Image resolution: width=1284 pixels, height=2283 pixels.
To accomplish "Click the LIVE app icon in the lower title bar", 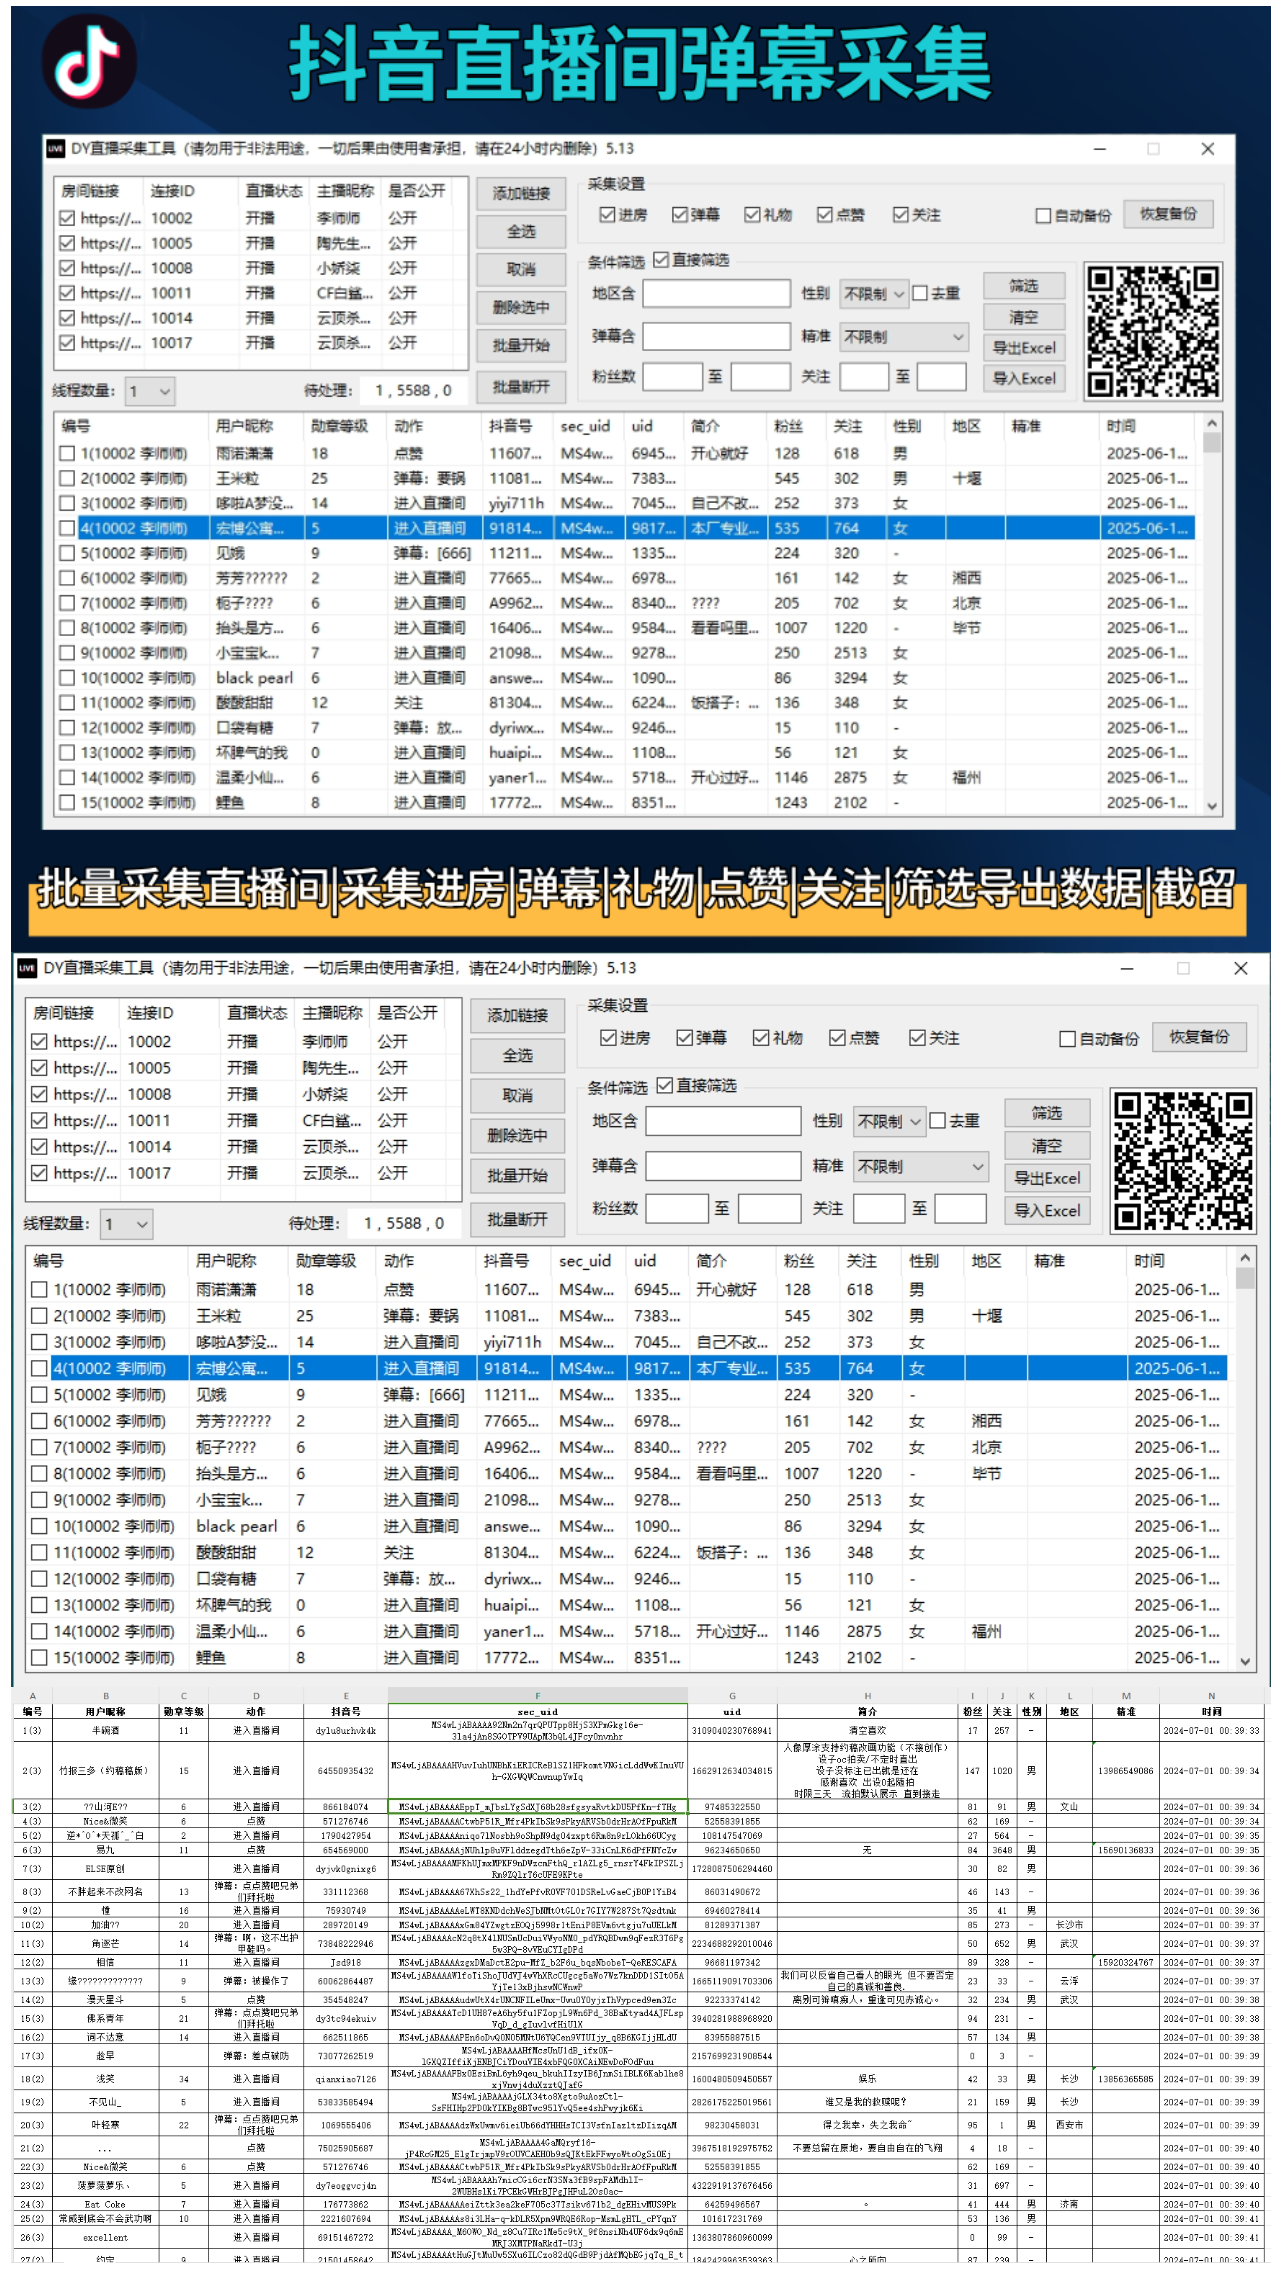I will (x=27, y=968).
